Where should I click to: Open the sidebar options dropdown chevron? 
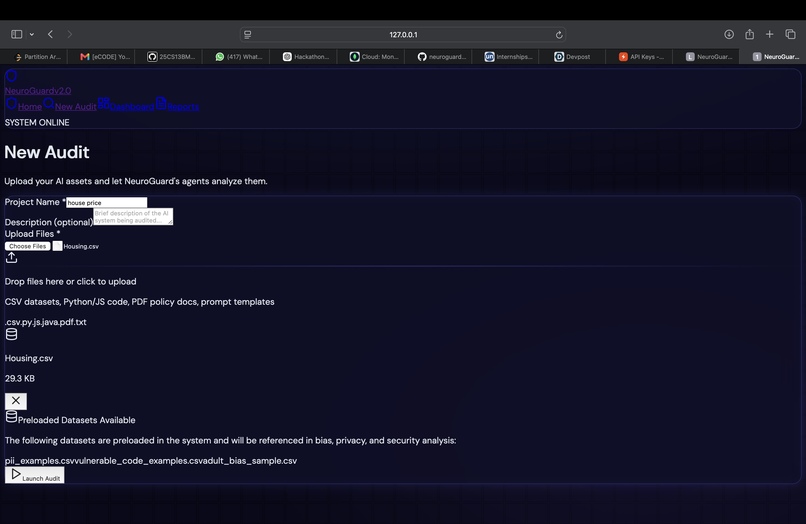click(x=32, y=34)
